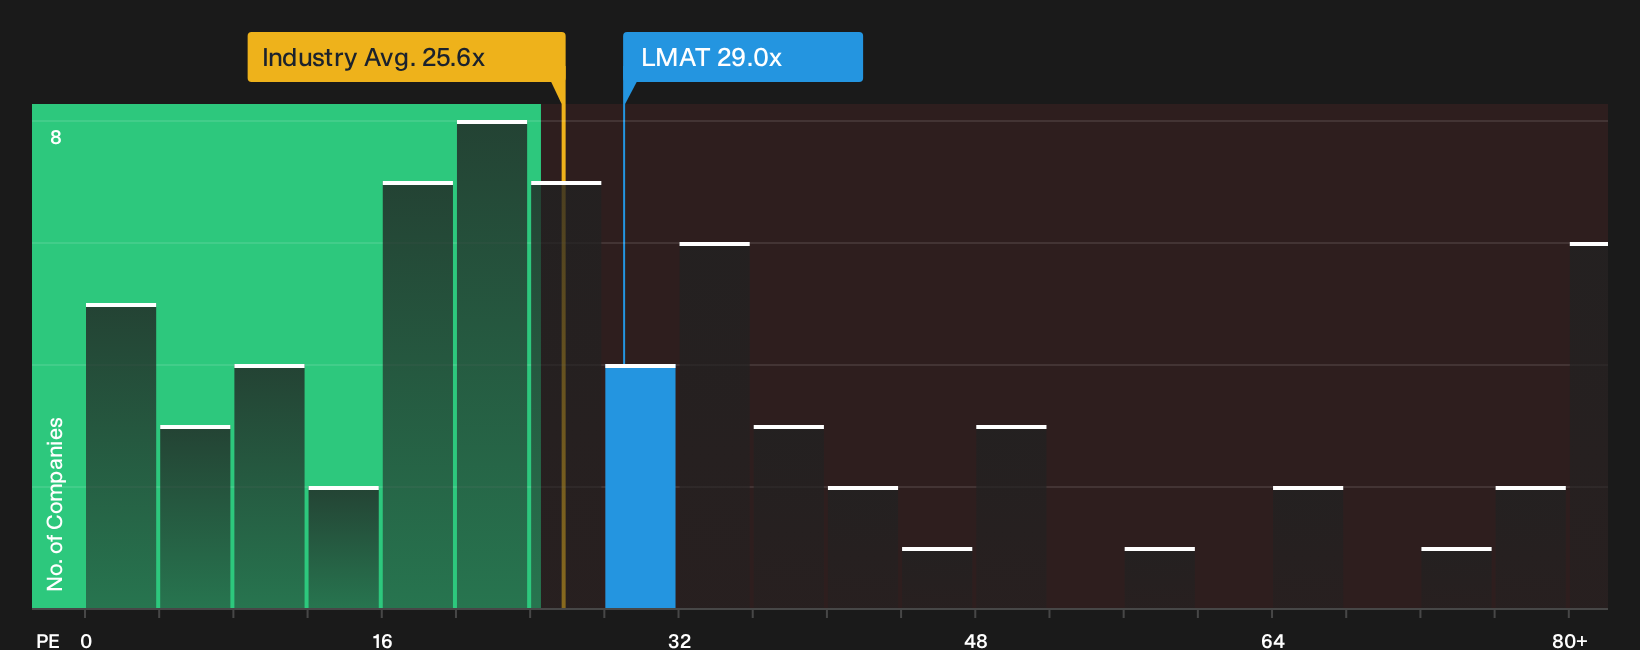Click the shortest green bar left of 16
1640x650 pixels.
pos(344,547)
